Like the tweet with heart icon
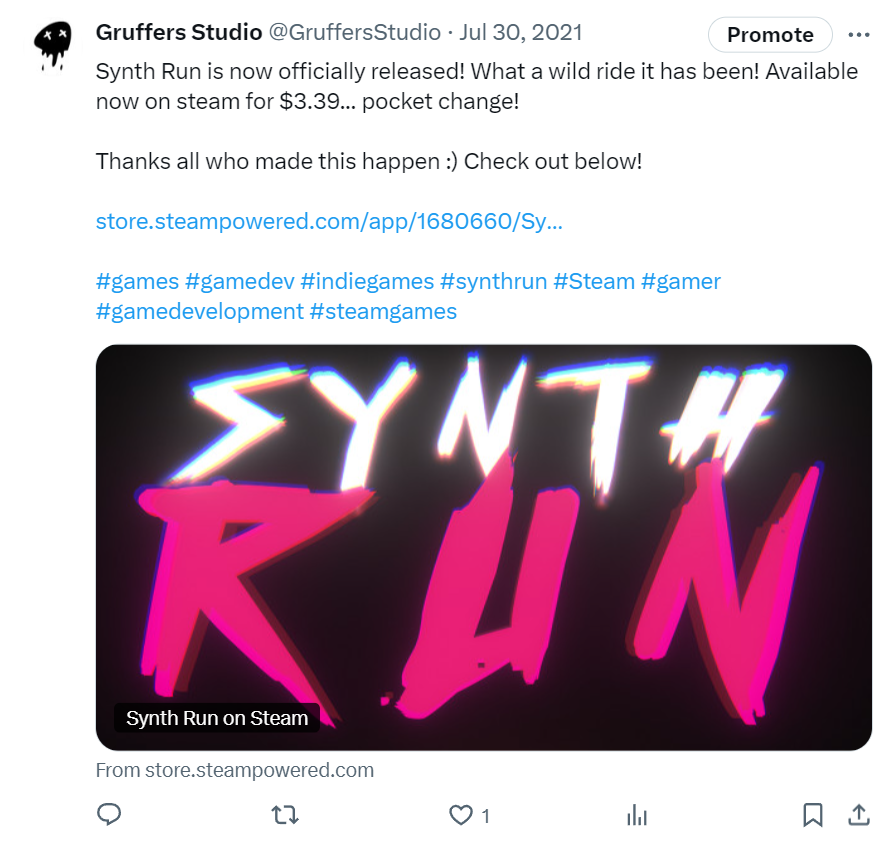894x846 pixels. (x=460, y=815)
